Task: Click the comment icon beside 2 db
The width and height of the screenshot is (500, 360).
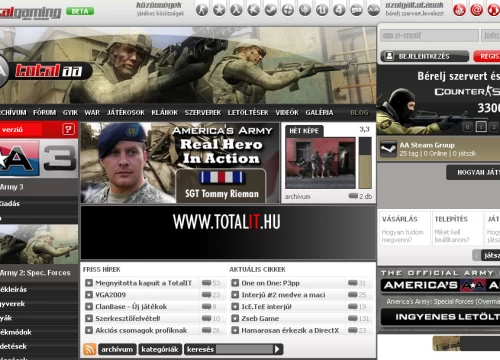Action: click(353, 196)
